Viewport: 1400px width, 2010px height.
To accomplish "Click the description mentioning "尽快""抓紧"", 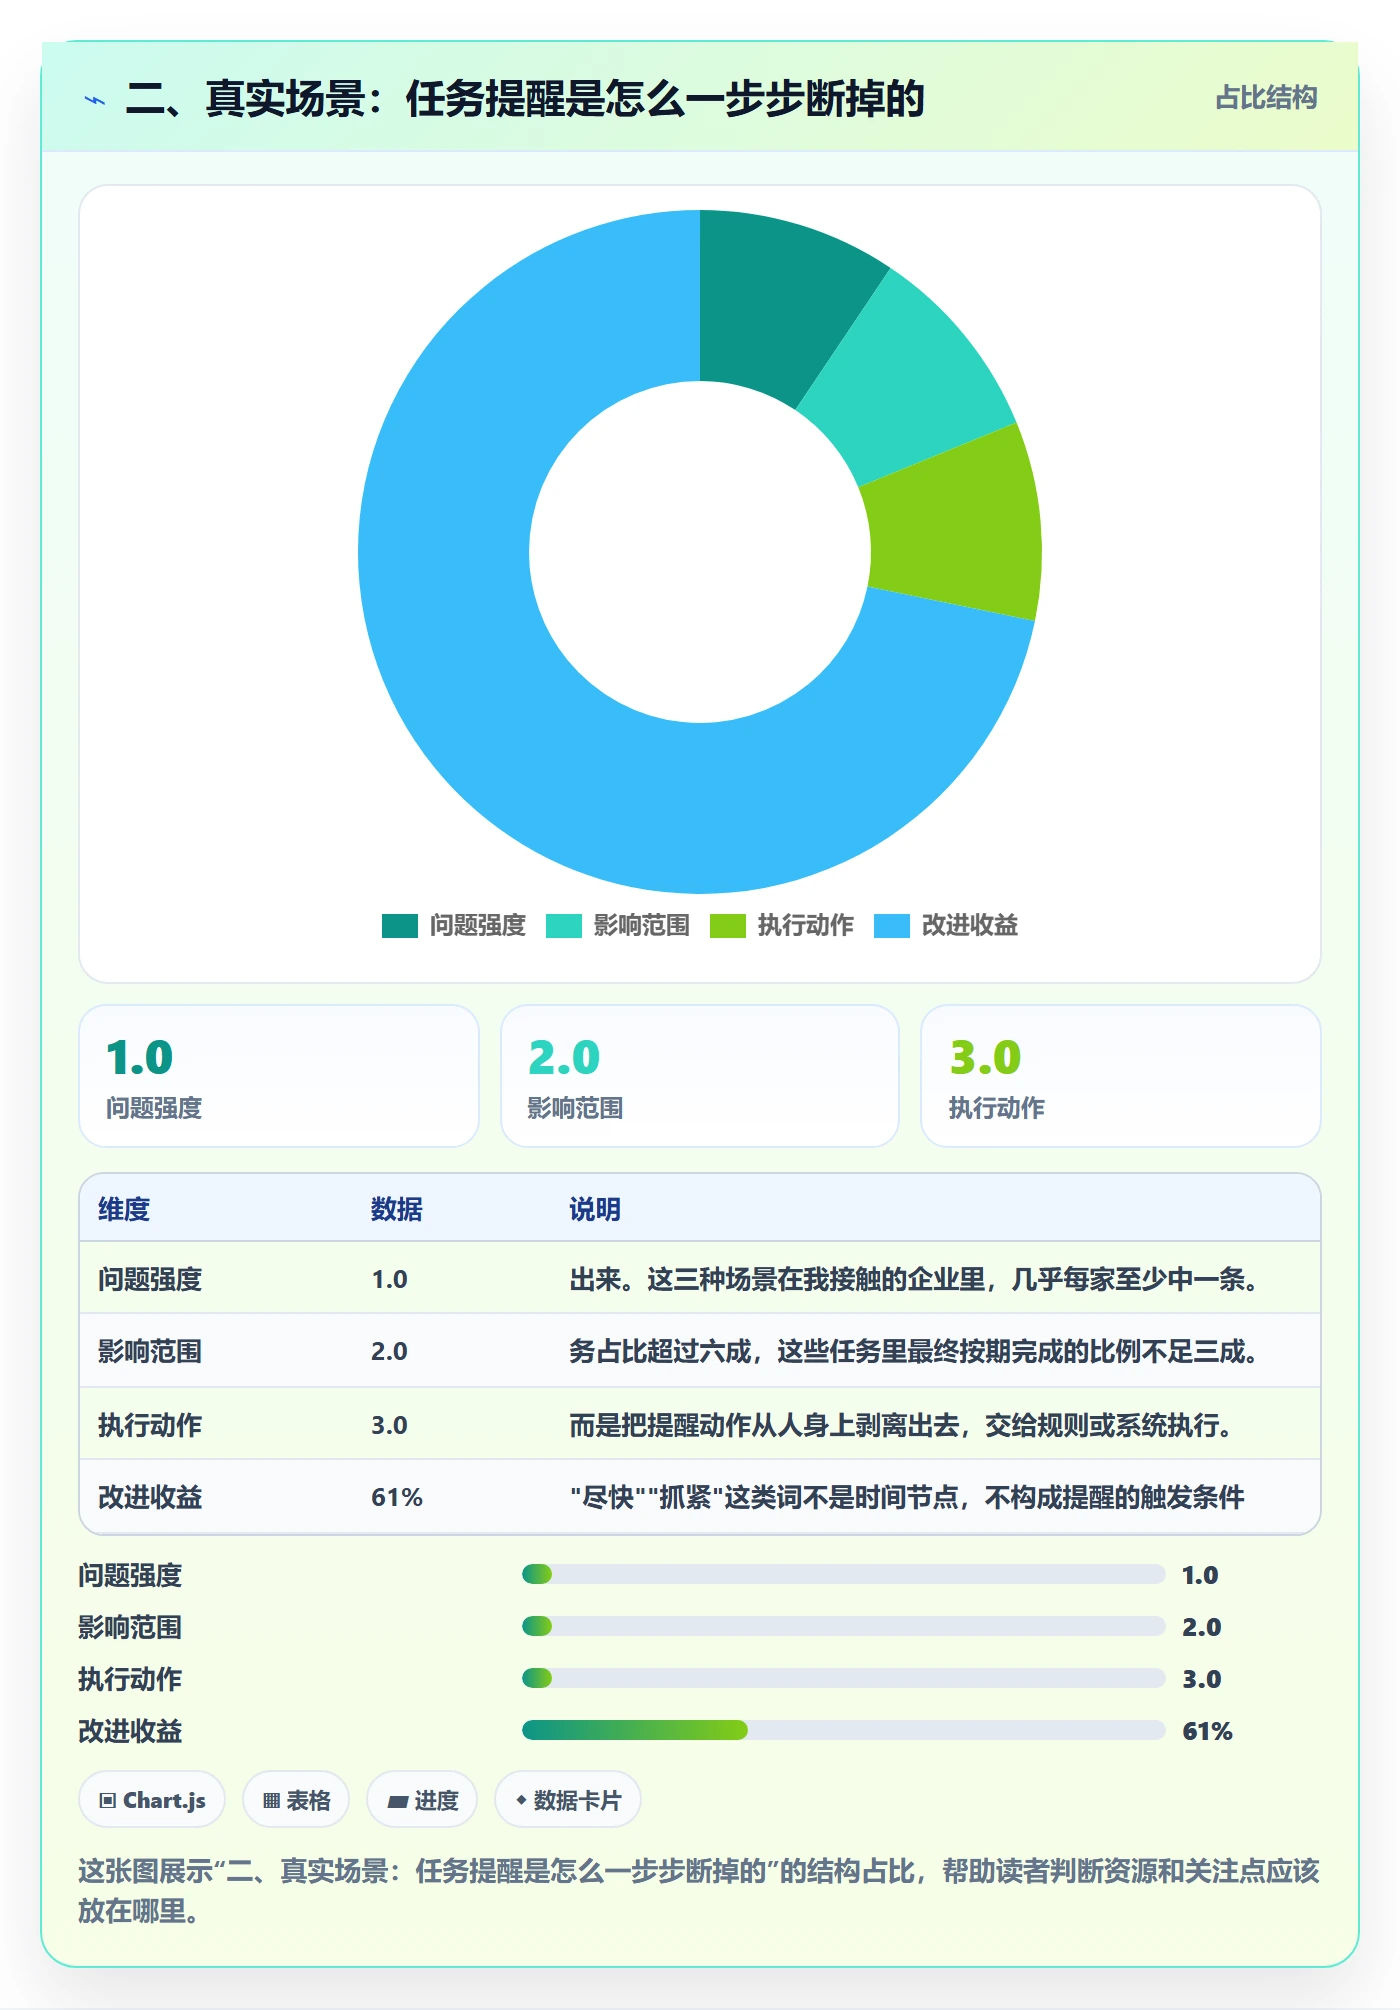I will 907,1497.
